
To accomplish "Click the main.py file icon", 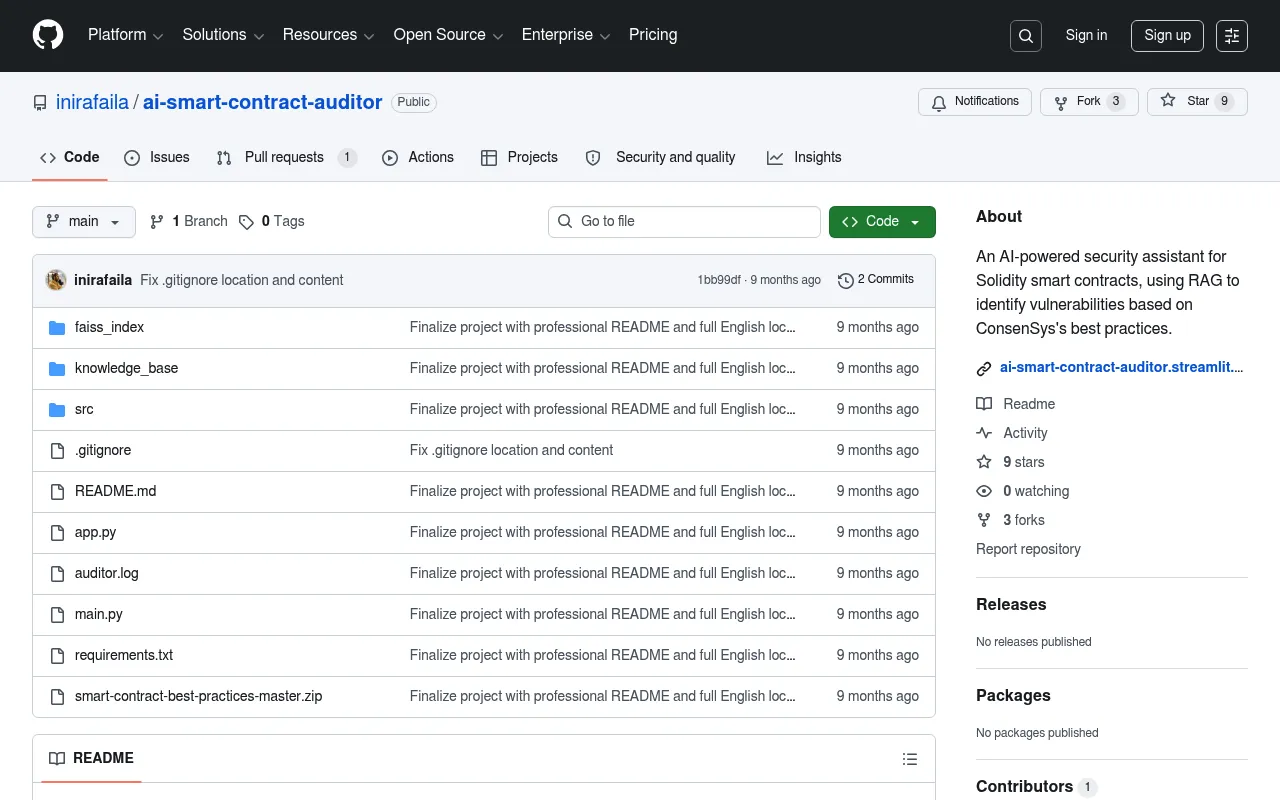I will 57,614.
